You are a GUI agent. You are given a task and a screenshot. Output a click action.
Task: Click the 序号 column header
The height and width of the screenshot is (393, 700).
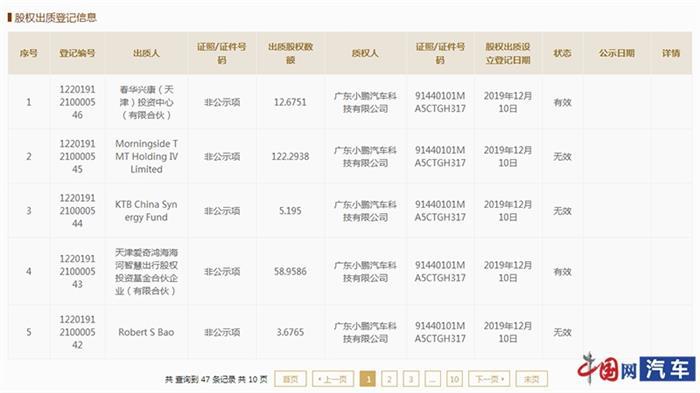(29, 53)
